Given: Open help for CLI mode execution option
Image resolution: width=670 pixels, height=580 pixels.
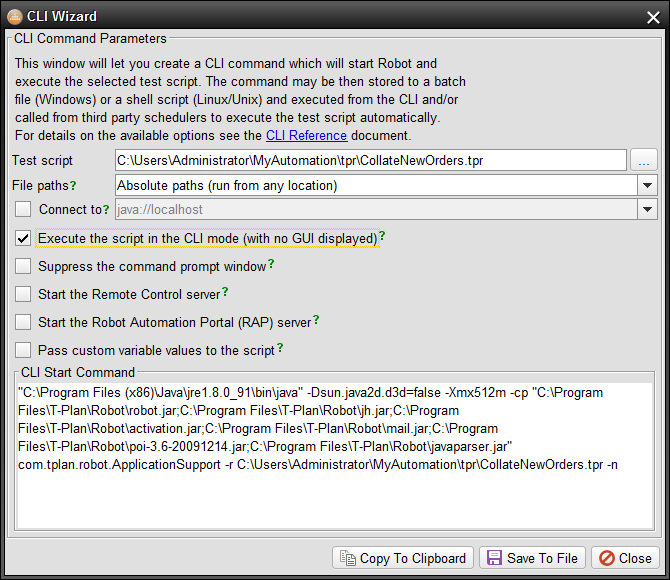Looking at the screenshot, I should (382, 237).
